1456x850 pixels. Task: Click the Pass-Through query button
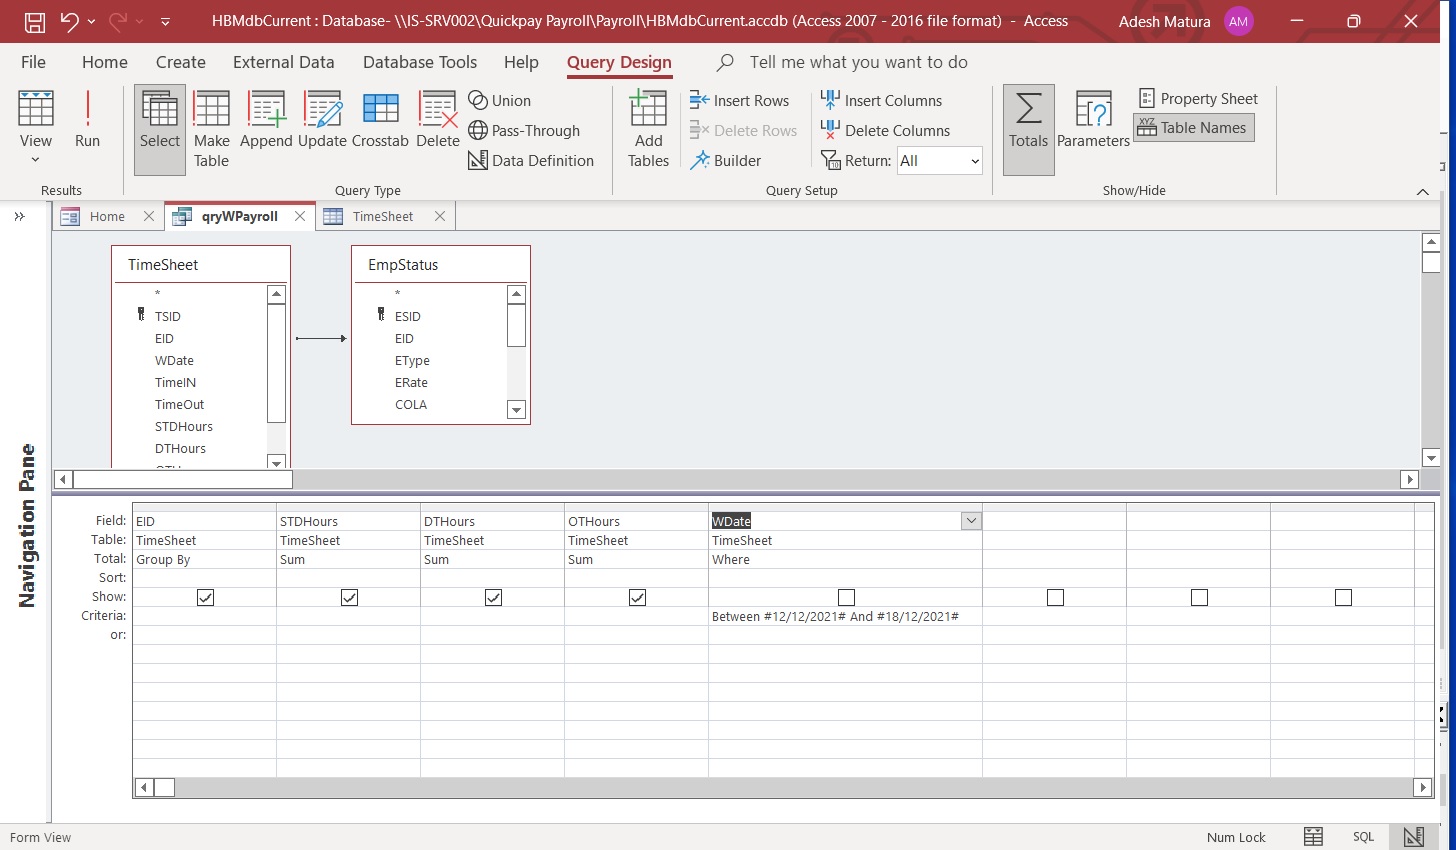pyautogui.click(x=524, y=131)
